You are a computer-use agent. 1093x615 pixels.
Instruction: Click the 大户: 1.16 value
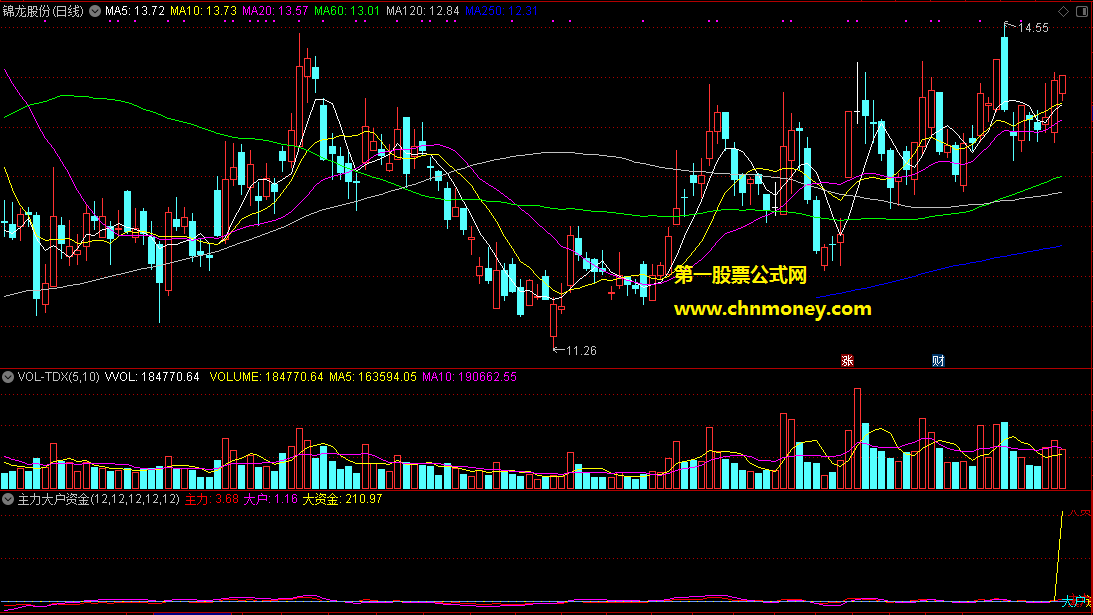(270, 499)
